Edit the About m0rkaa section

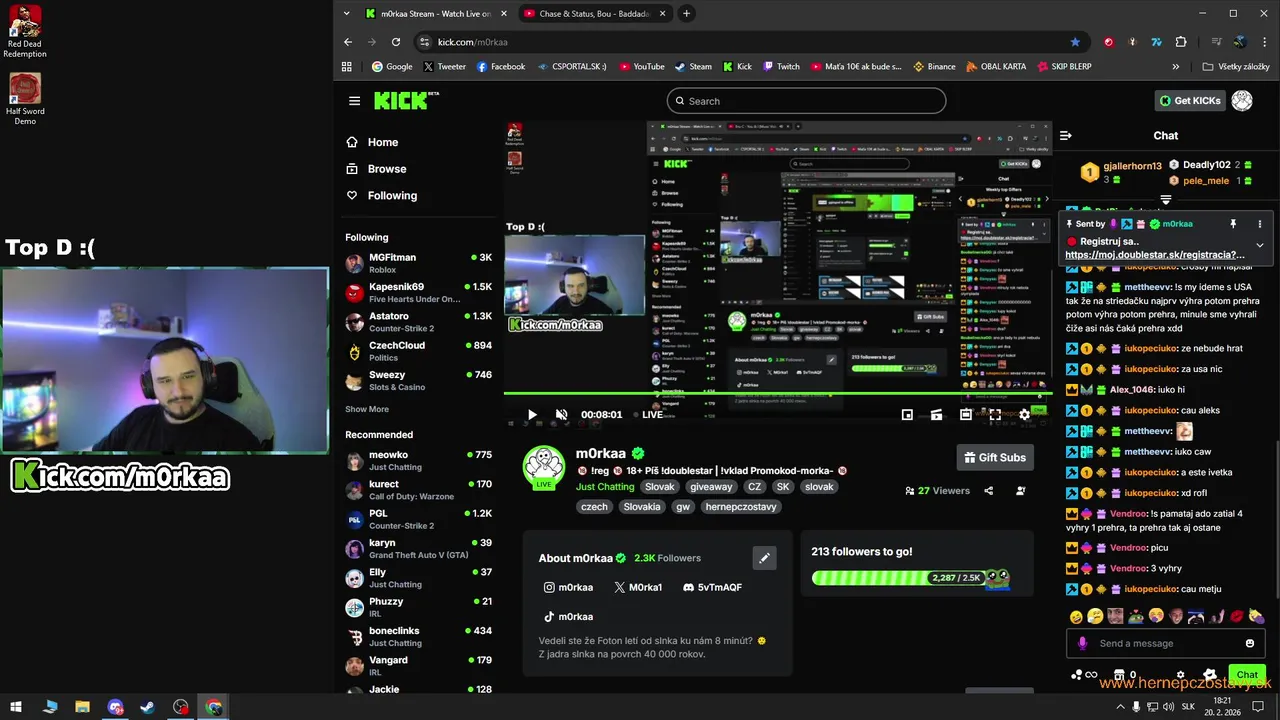[764, 558]
